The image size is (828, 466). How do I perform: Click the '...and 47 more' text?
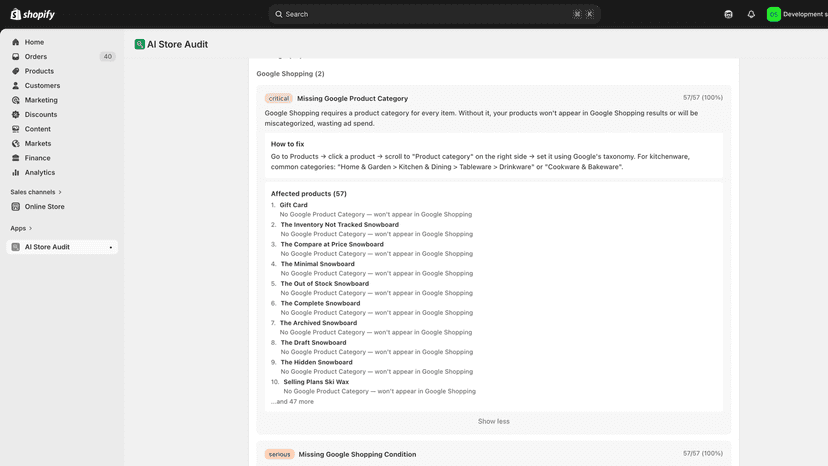coord(293,402)
